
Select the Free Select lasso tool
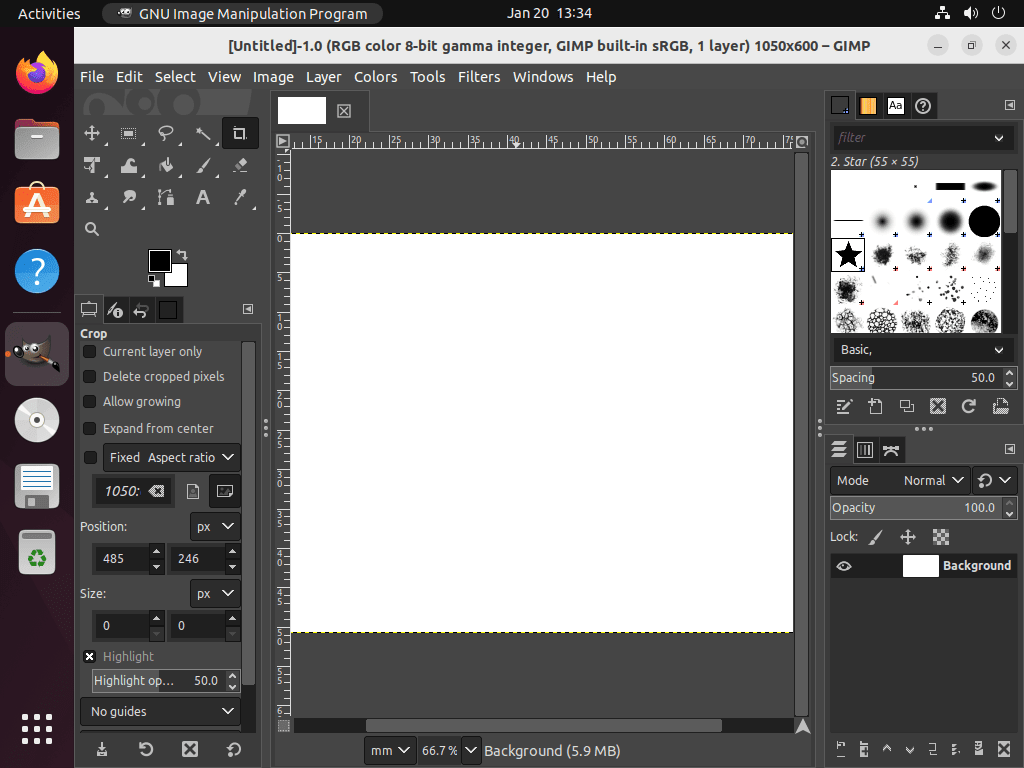click(166, 133)
